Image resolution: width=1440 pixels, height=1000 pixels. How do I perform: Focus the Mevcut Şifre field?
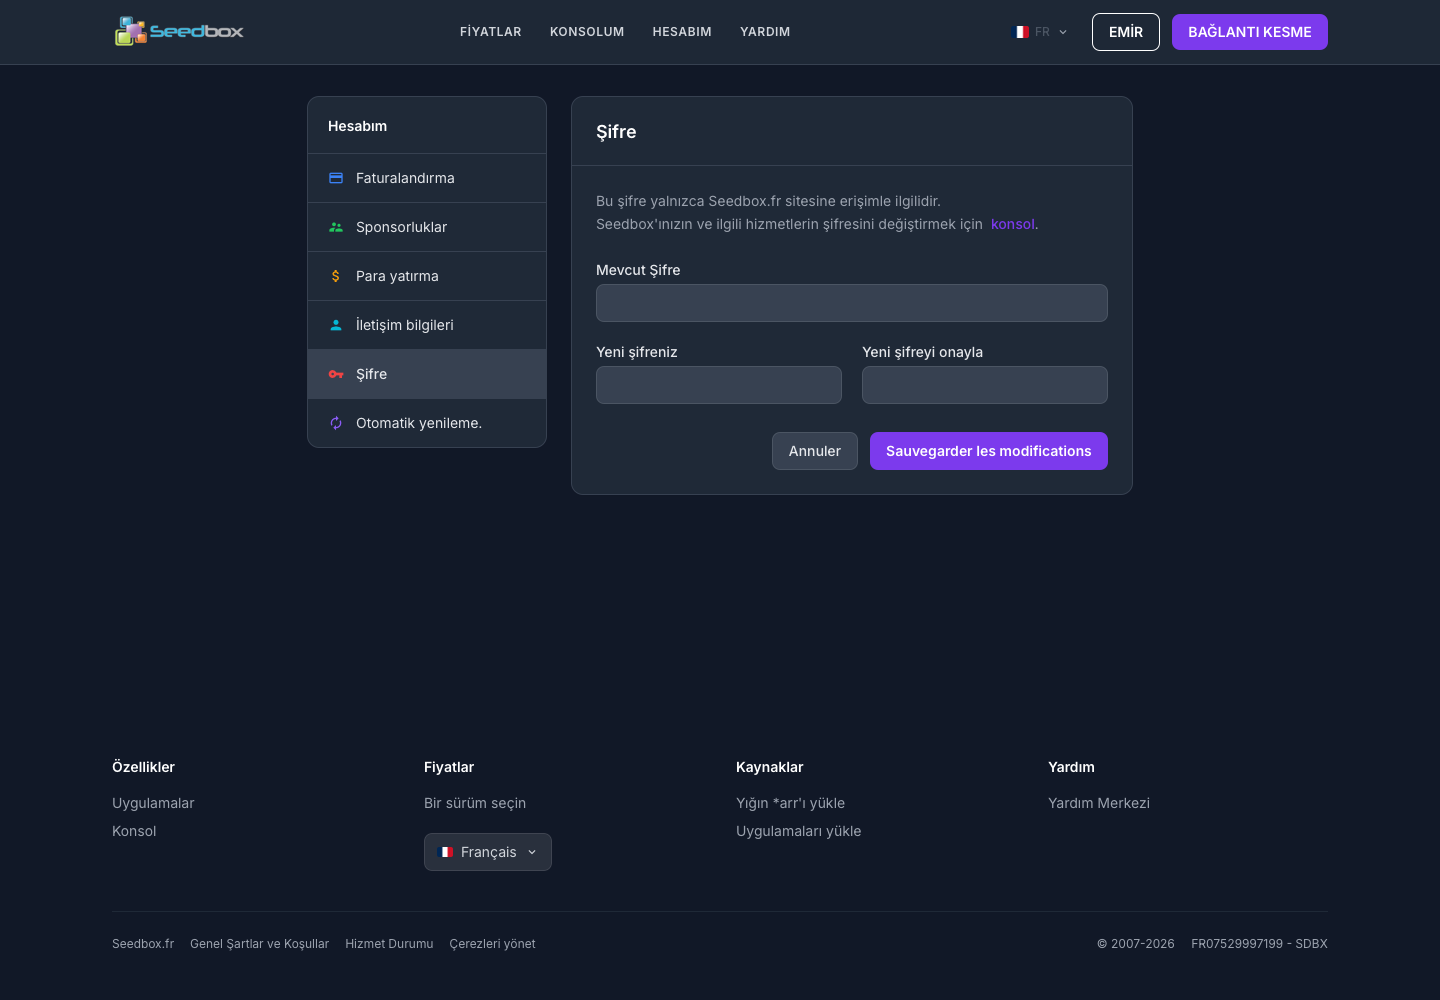(x=852, y=303)
